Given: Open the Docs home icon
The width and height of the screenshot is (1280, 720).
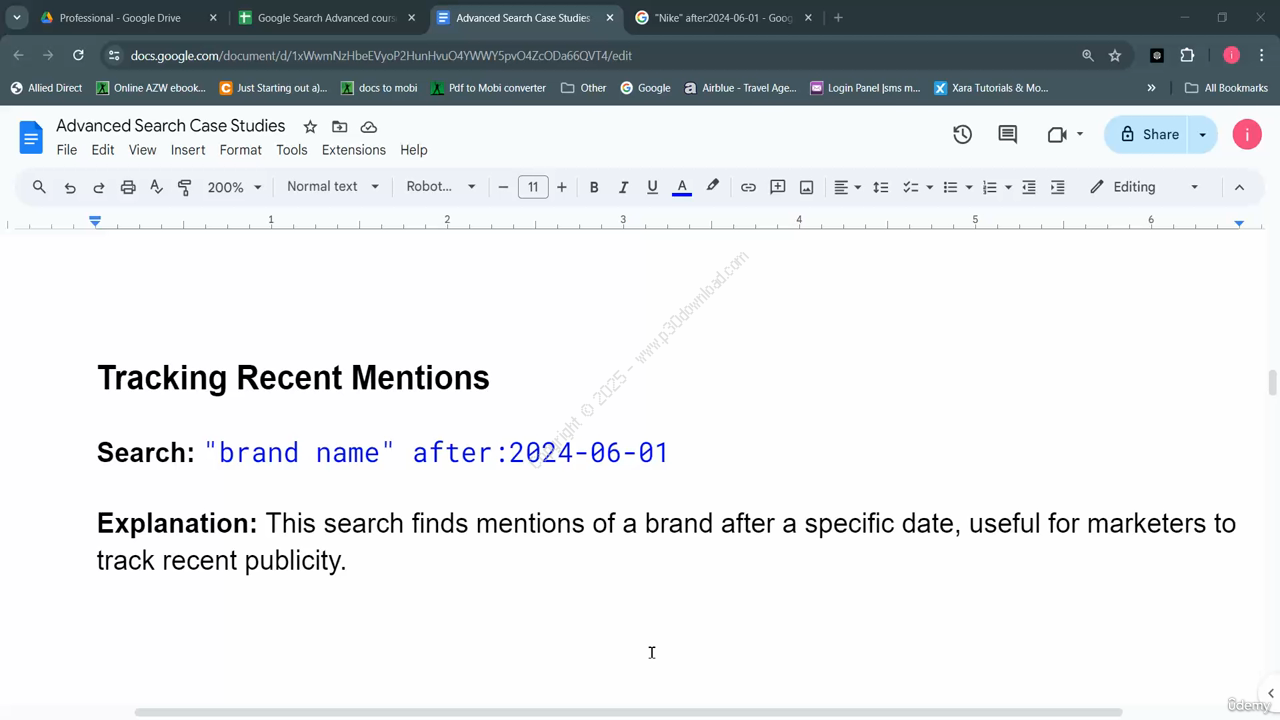Looking at the screenshot, I should coord(31,137).
